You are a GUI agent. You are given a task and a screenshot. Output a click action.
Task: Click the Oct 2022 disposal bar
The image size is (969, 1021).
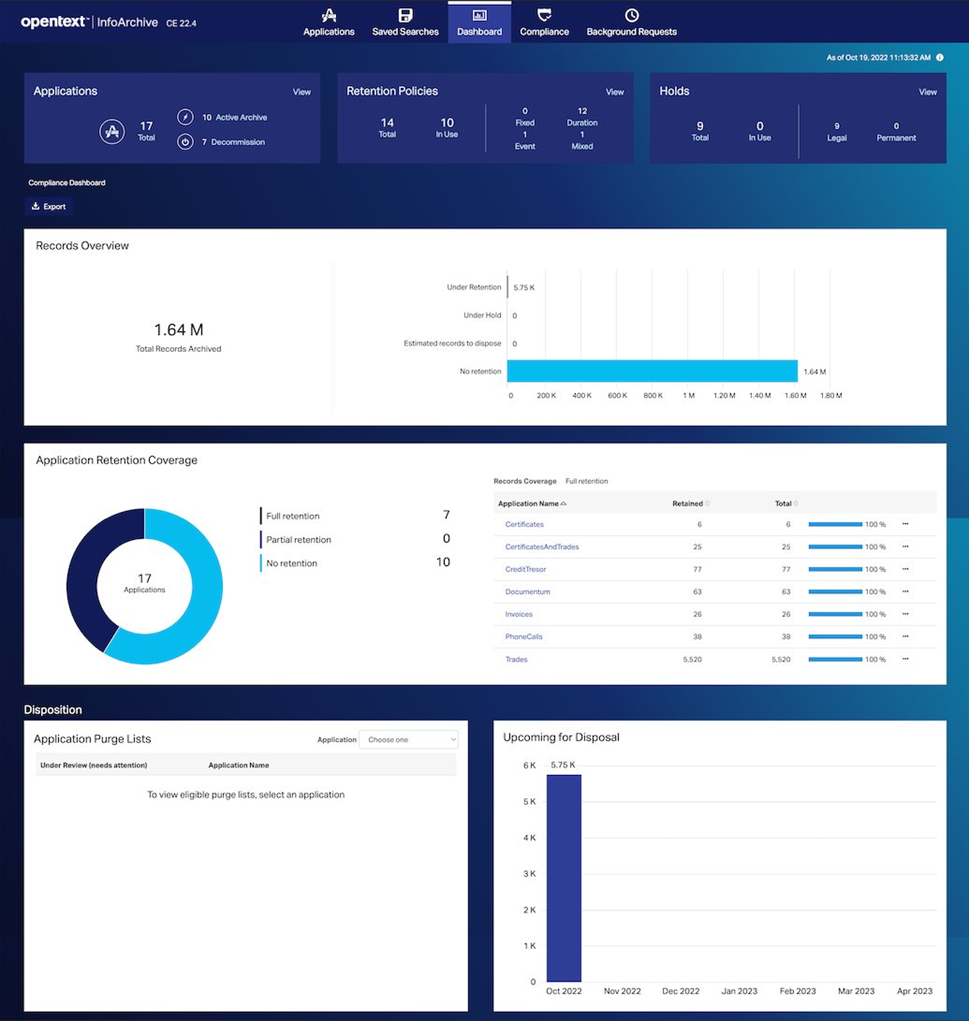(564, 878)
